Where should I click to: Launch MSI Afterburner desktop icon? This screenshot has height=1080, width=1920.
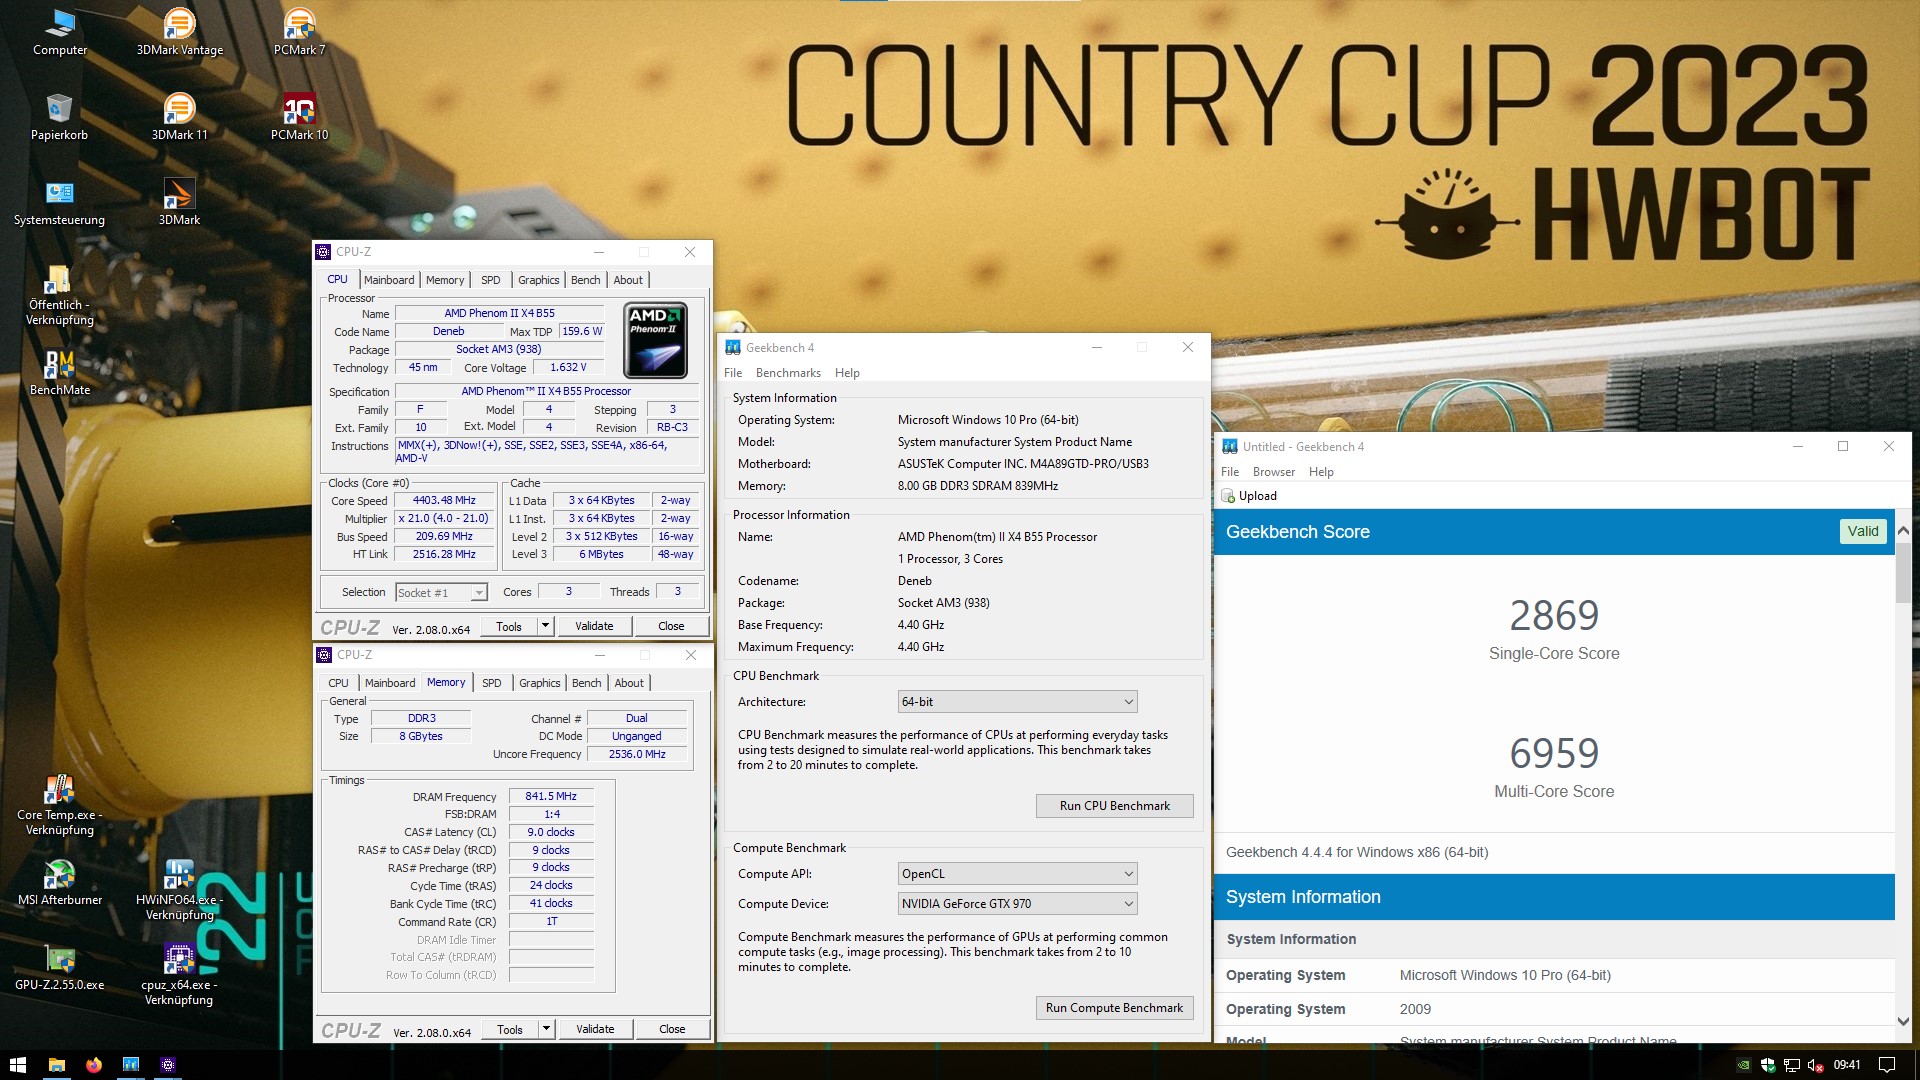tap(59, 883)
